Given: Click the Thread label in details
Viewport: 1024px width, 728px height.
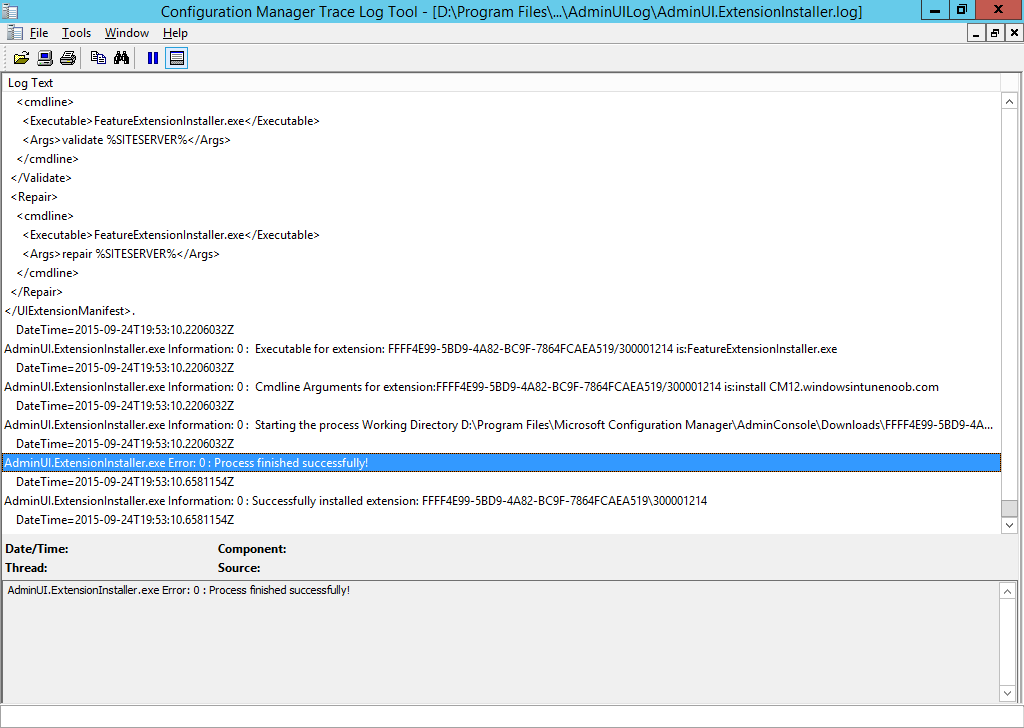Looking at the screenshot, I should click(x=26, y=568).
